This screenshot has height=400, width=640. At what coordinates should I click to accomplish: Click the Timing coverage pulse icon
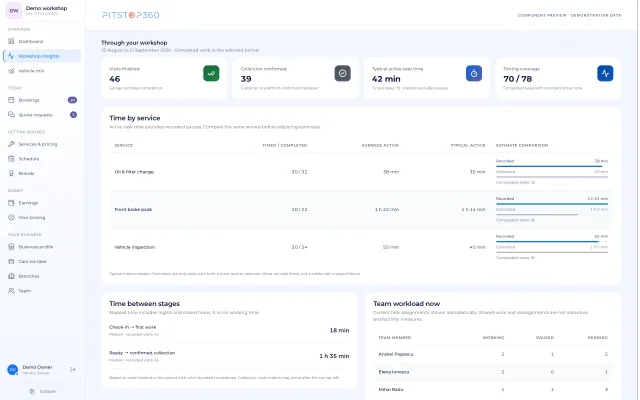605,73
